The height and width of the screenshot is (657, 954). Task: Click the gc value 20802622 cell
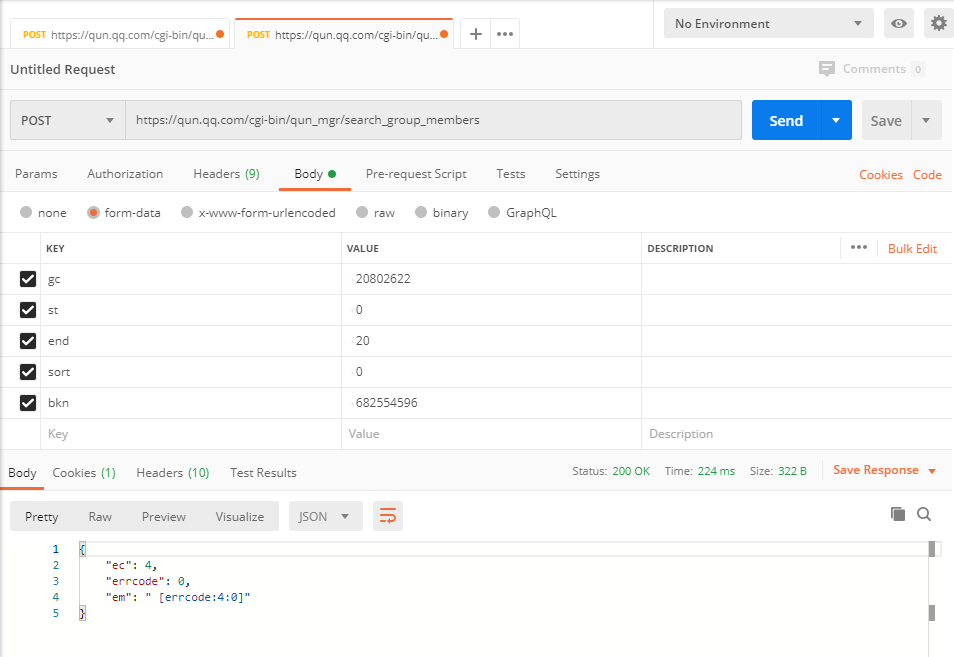pos(492,279)
